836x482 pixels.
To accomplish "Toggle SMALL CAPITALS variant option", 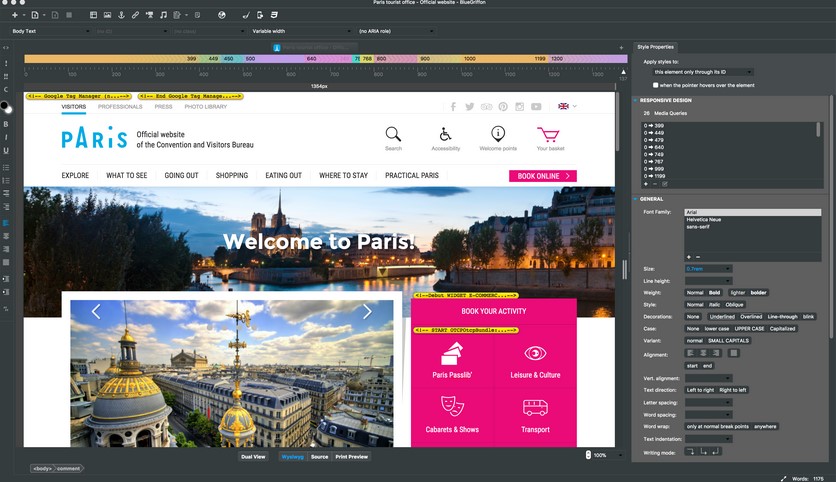I will tap(728, 341).
